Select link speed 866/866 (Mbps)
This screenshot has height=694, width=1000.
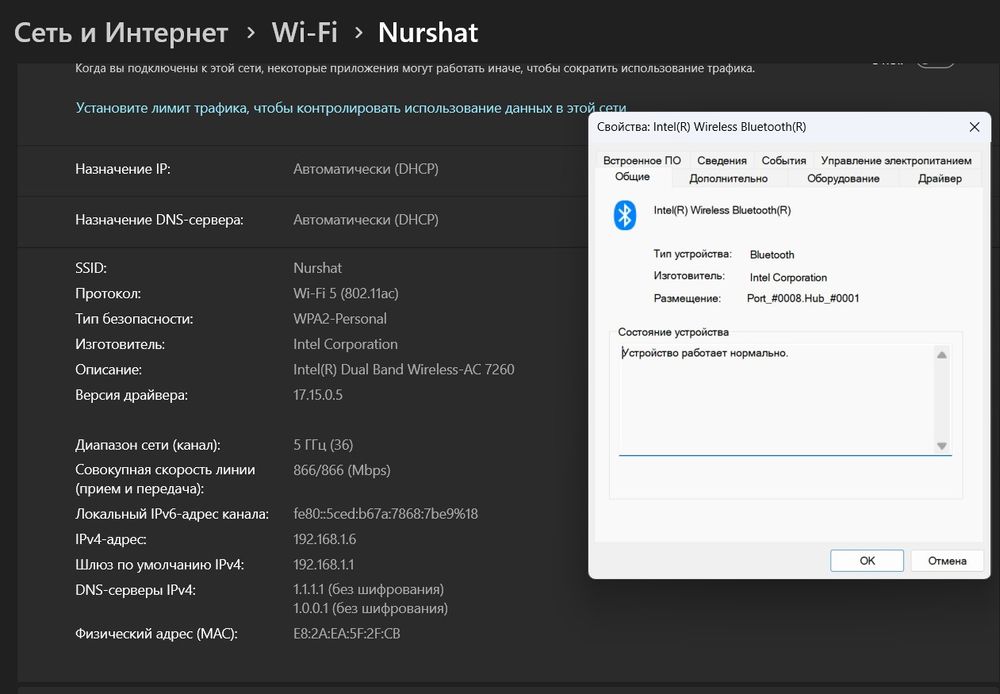[x=342, y=470]
